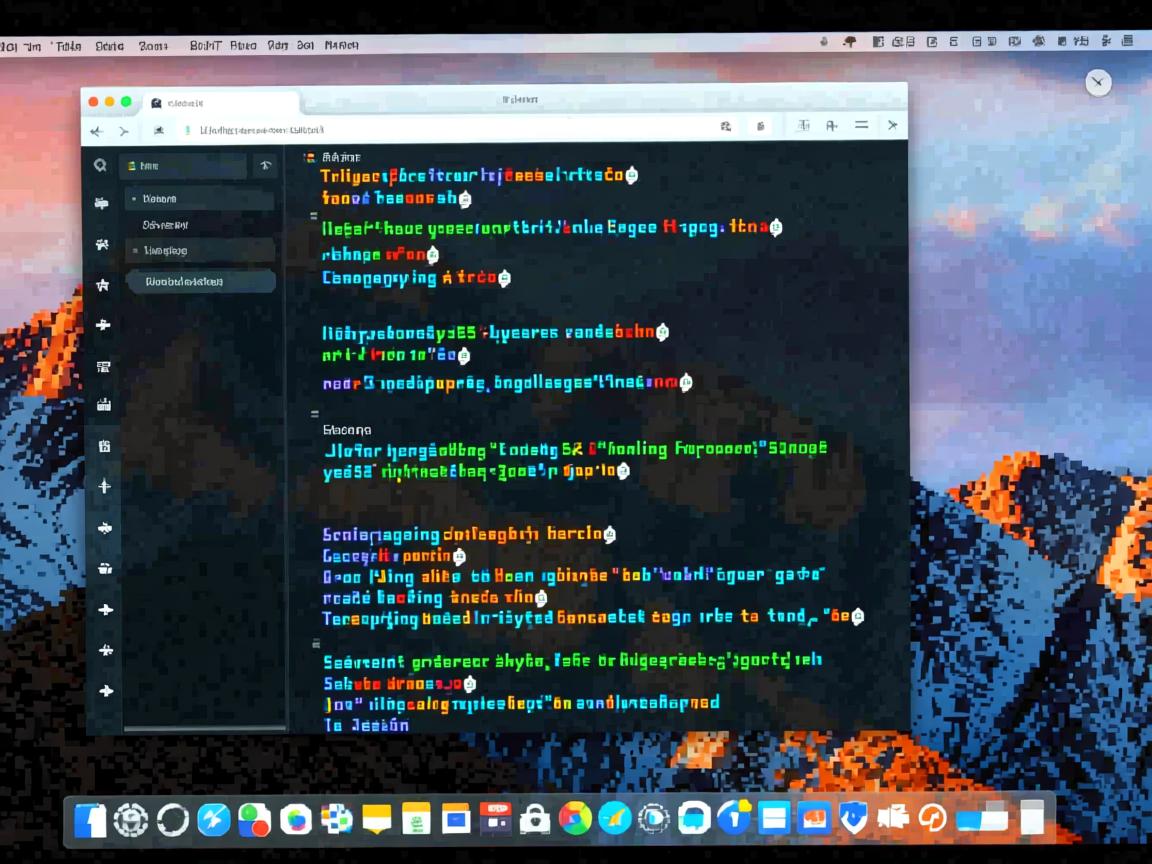Image resolution: width=1152 pixels, height=864 pixels.
Task: Click the magnifier search icon in the sidebar
Action: tap(100, 166)
